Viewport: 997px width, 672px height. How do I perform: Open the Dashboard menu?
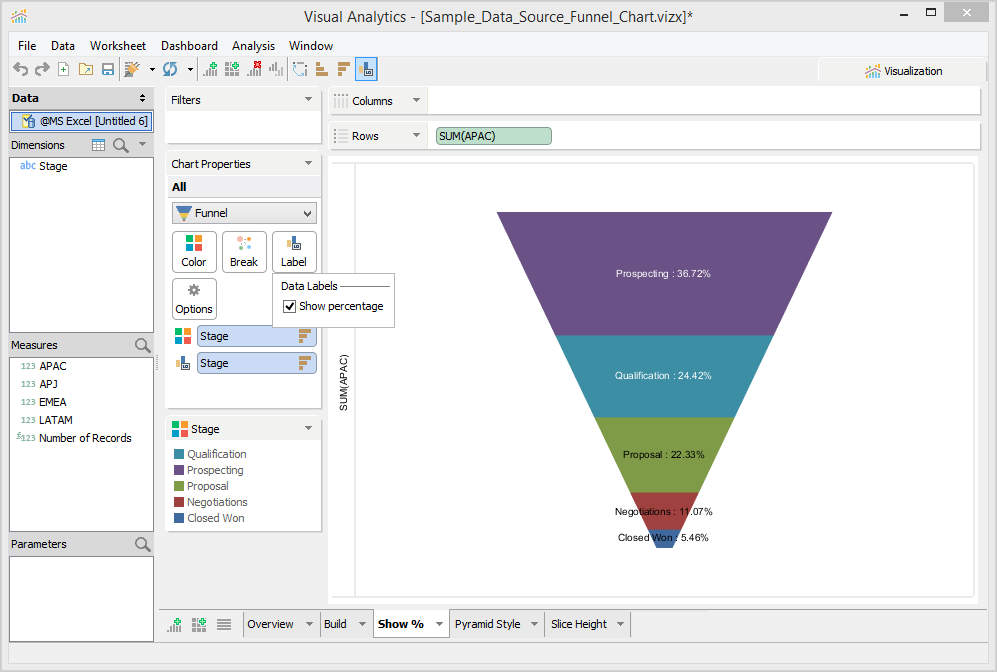(x=189, y=46)
